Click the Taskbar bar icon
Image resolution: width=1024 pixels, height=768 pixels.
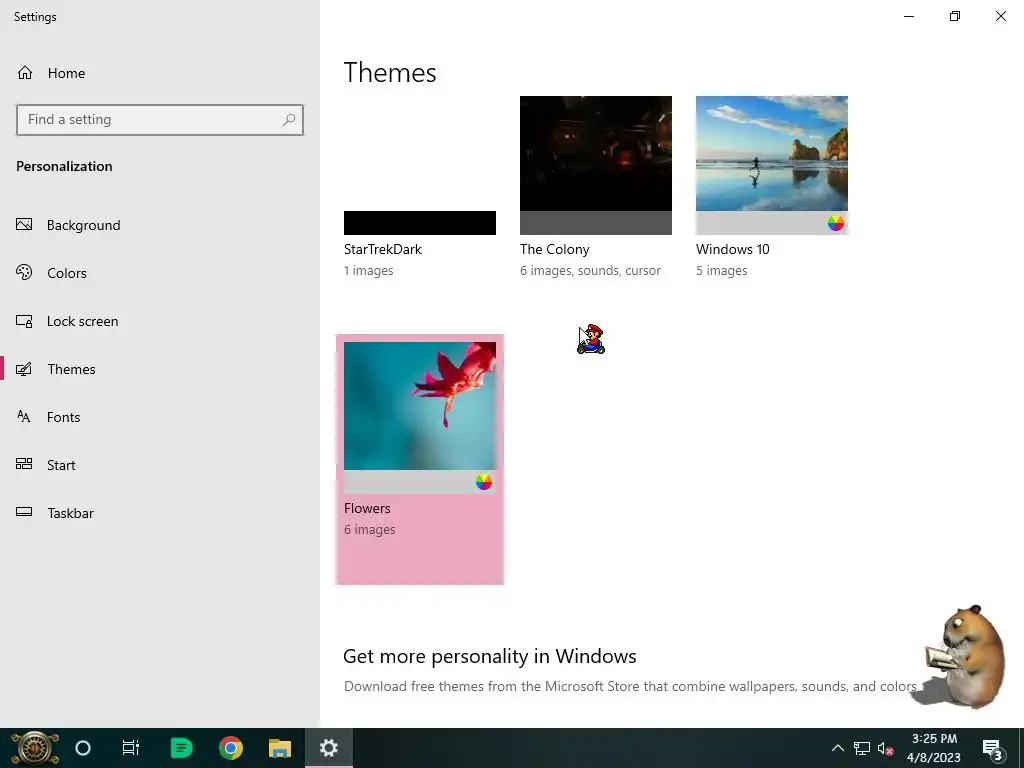(24, 512)
